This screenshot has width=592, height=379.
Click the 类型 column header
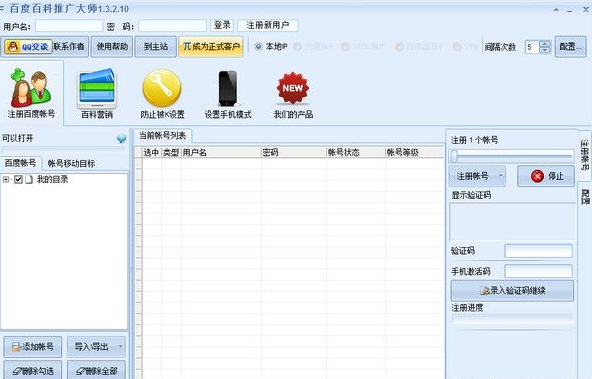coord(171,153)
